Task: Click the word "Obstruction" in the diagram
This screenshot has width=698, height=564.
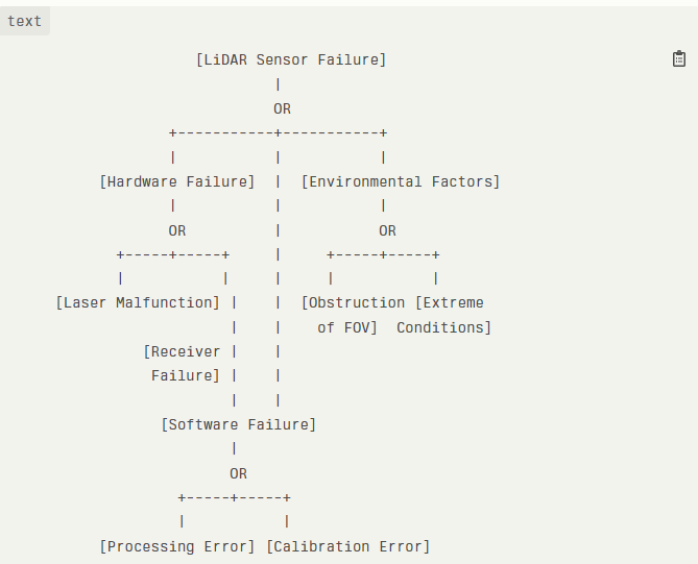Action: pos(356,303)
